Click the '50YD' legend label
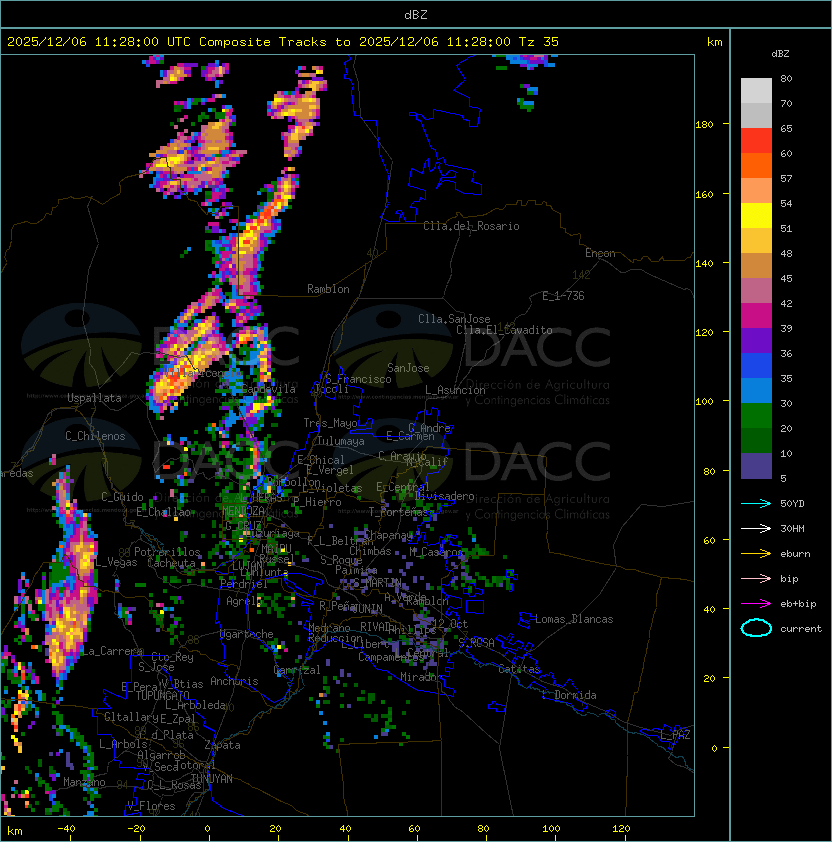This screenshot has height=842, width=832. coord(792,503)
